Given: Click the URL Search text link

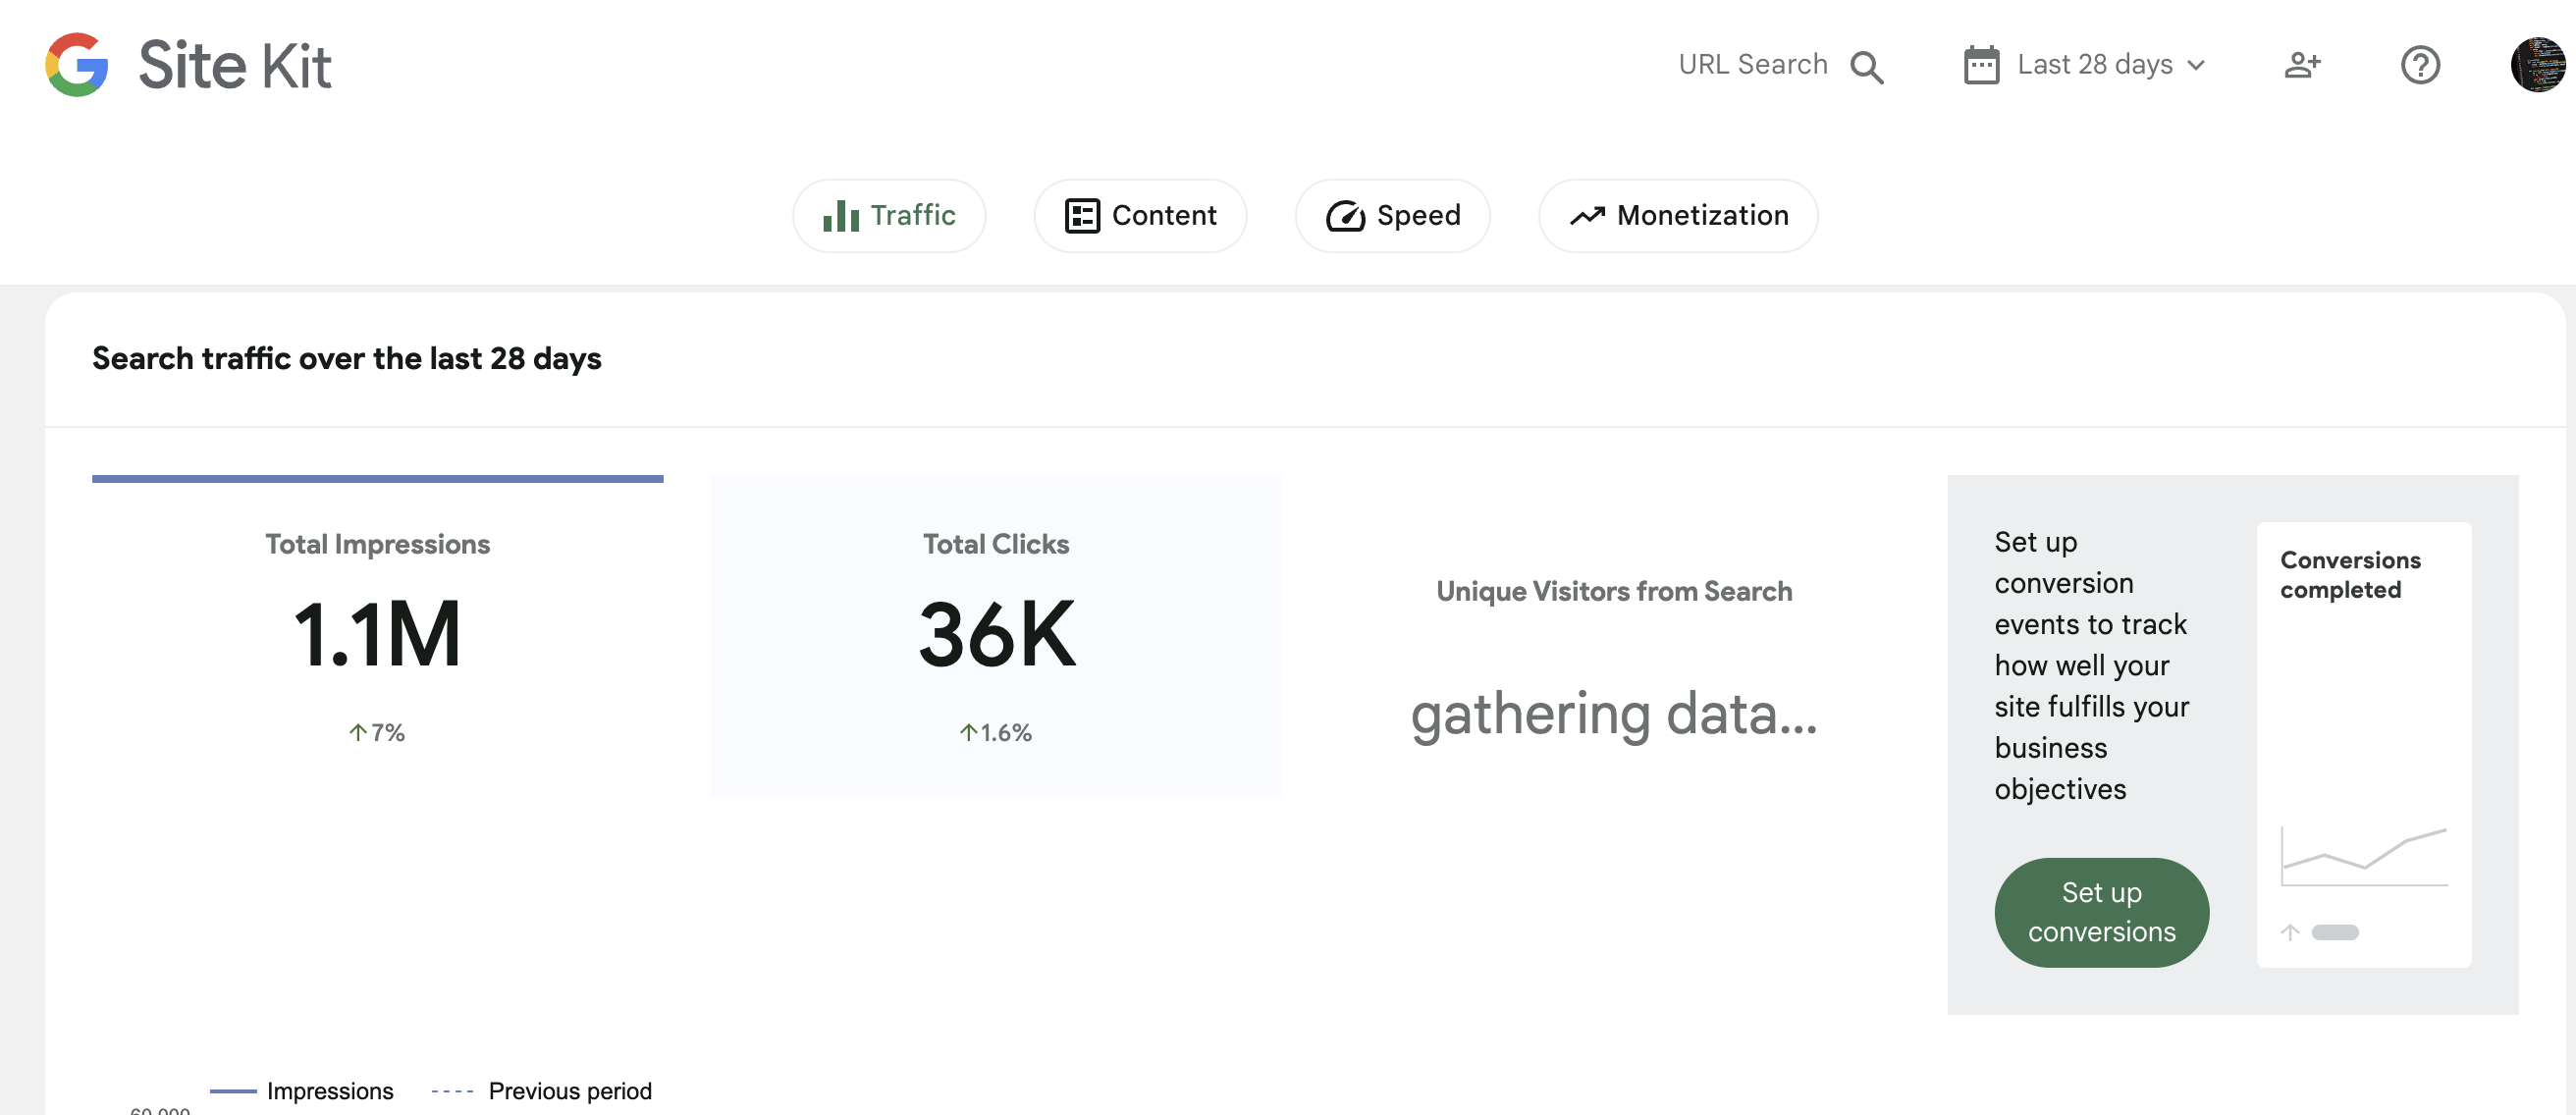Looking at the screenshot, I should (1752, 66).
